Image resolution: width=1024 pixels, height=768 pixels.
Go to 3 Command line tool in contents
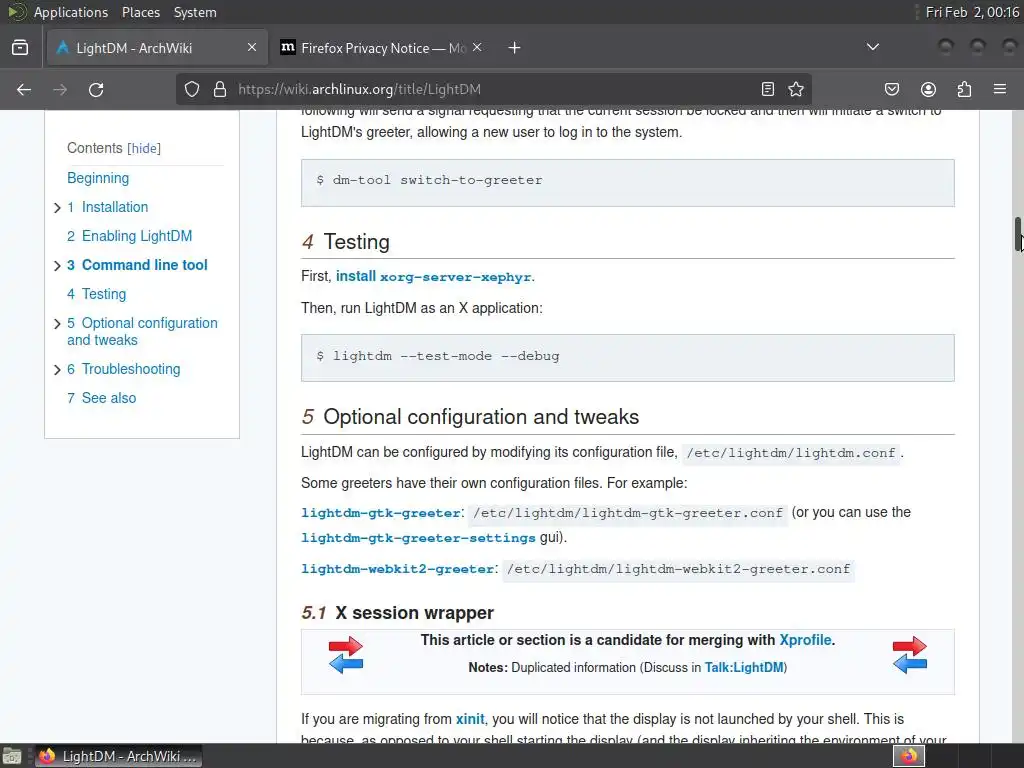point(137,264)
